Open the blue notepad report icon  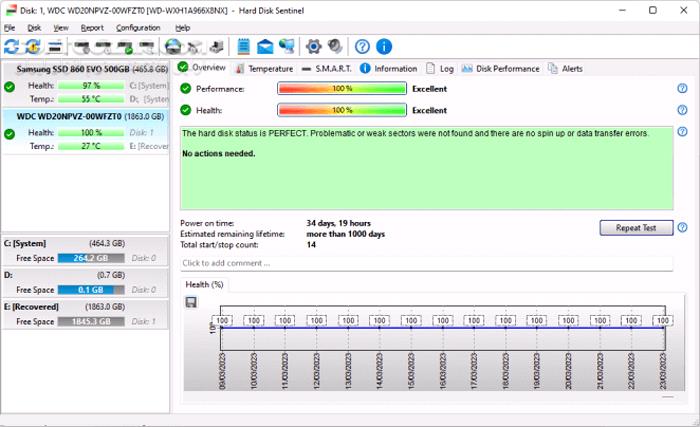coord(243,46)
